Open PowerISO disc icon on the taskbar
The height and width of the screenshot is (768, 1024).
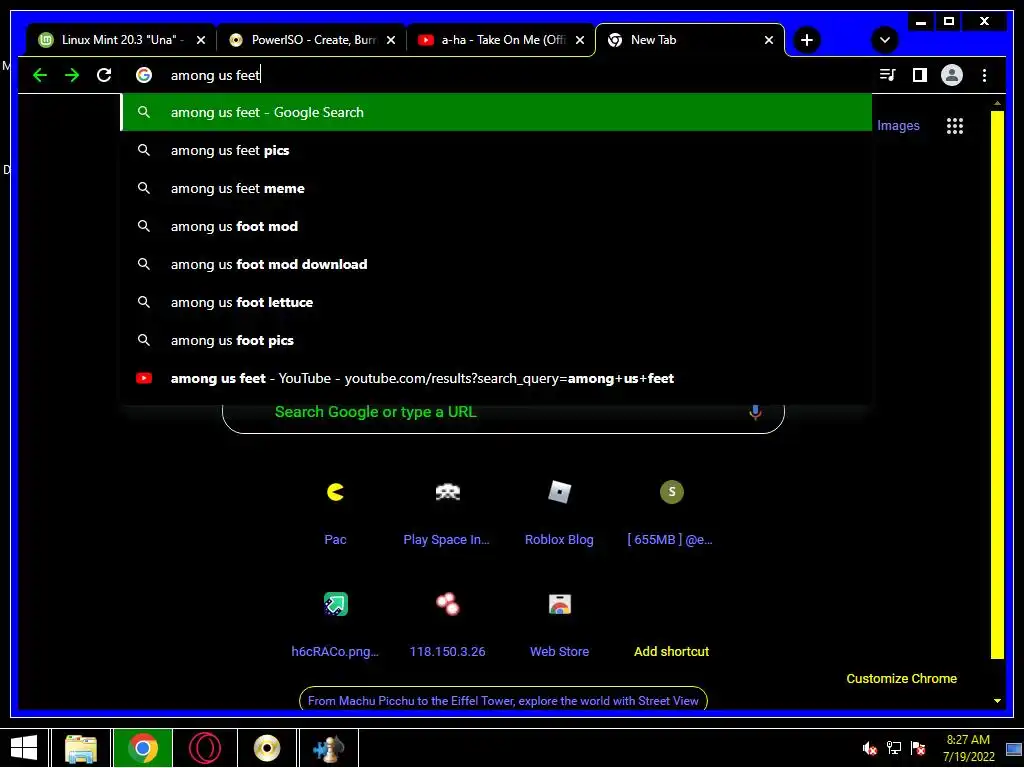pos(266,748)
